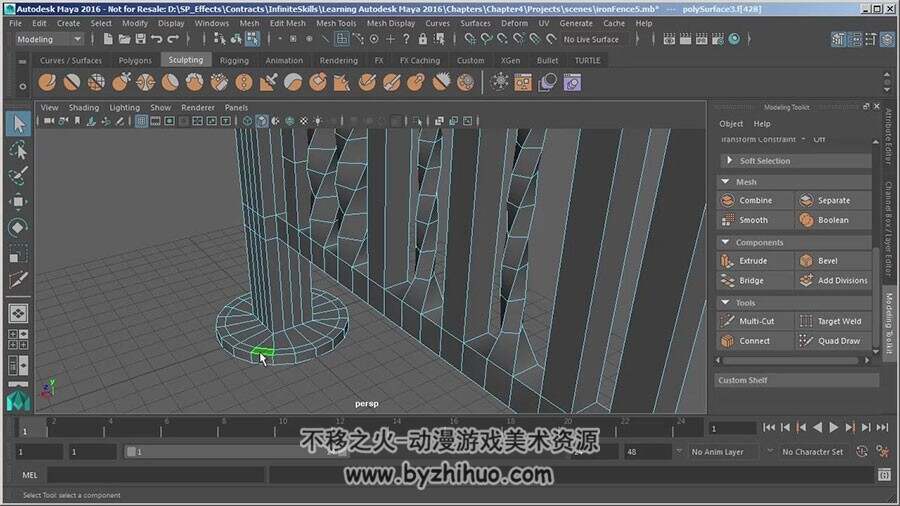This screenshot has width=900, height=506.
Task: Choose the Scale tool
Action: click(x=18, y=254)
